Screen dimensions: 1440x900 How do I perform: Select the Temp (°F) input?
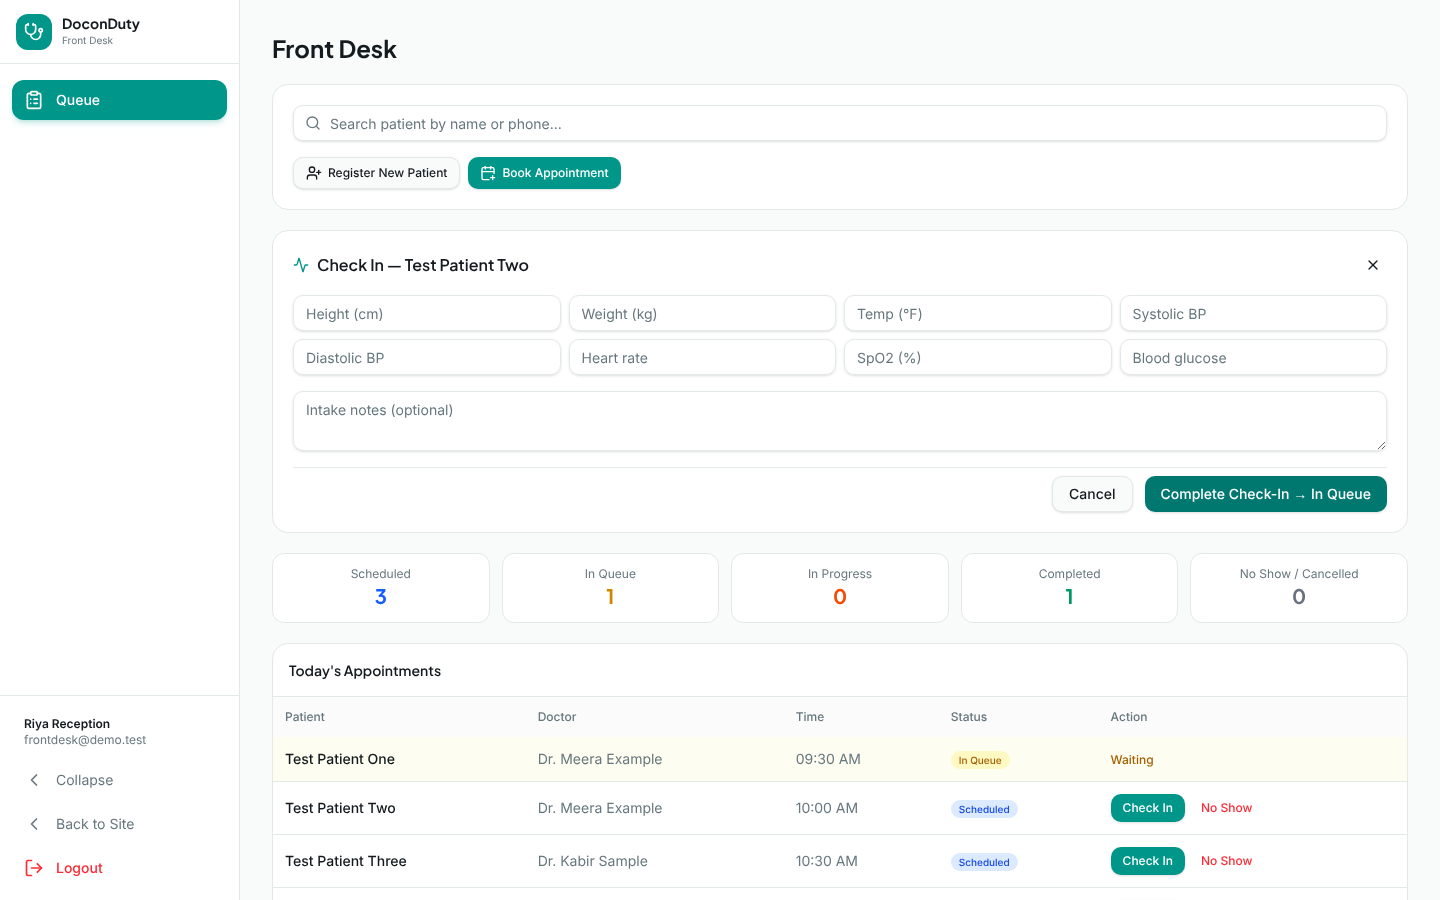[978, 313]
